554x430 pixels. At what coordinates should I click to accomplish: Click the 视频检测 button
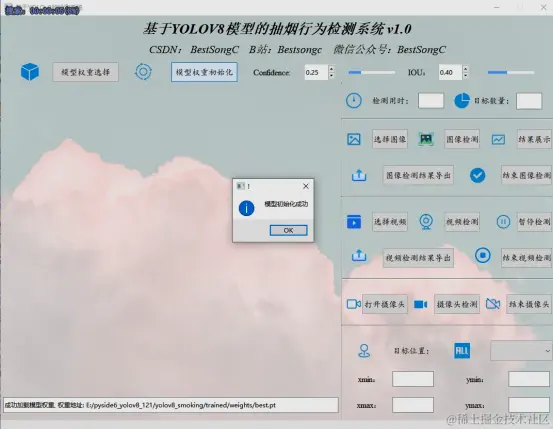(462, 222)
